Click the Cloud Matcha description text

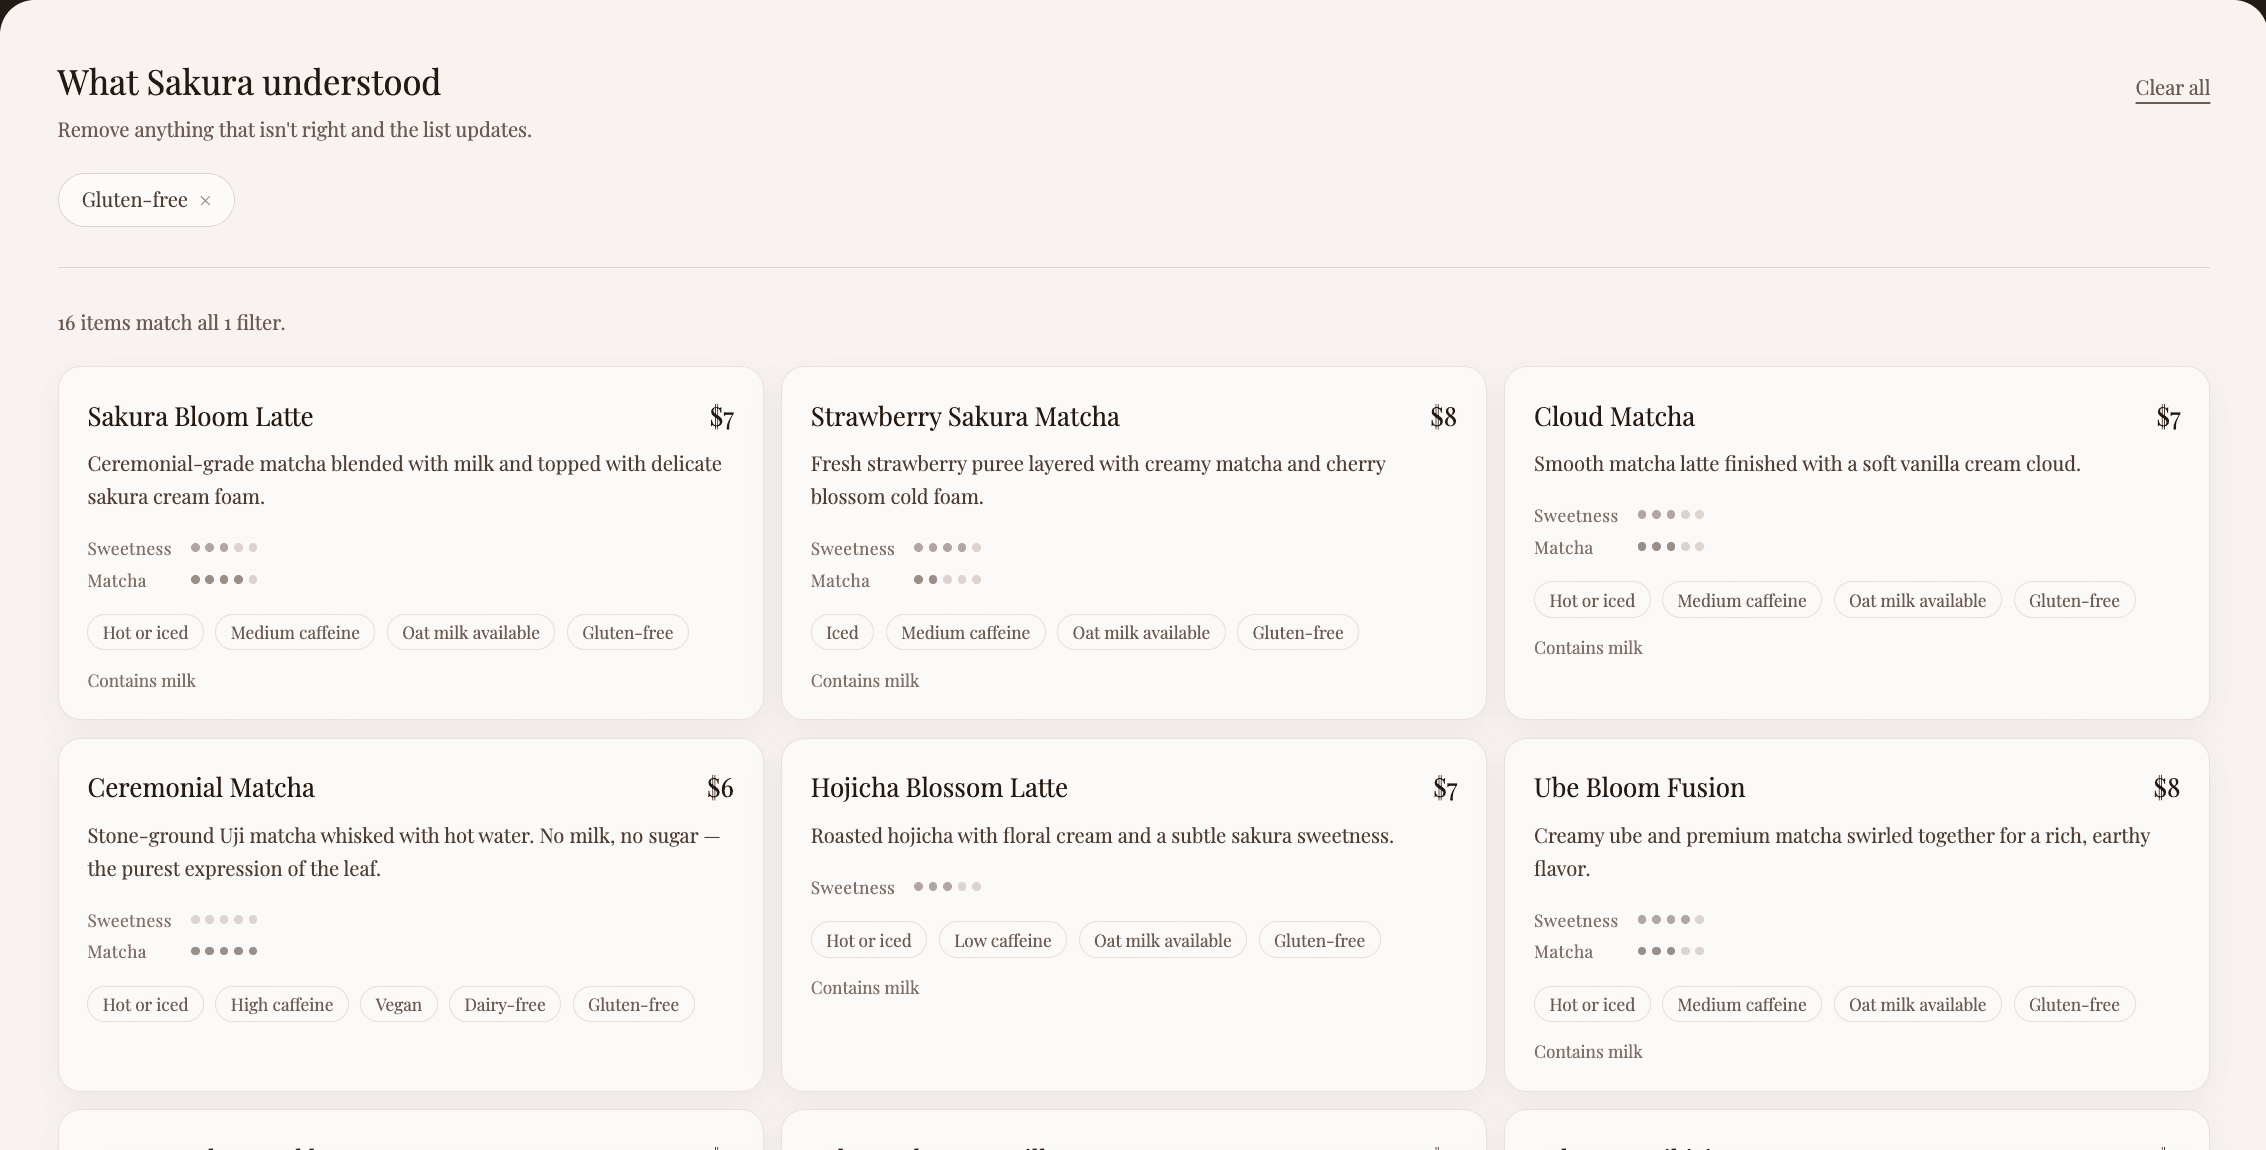click(1807, 464)
